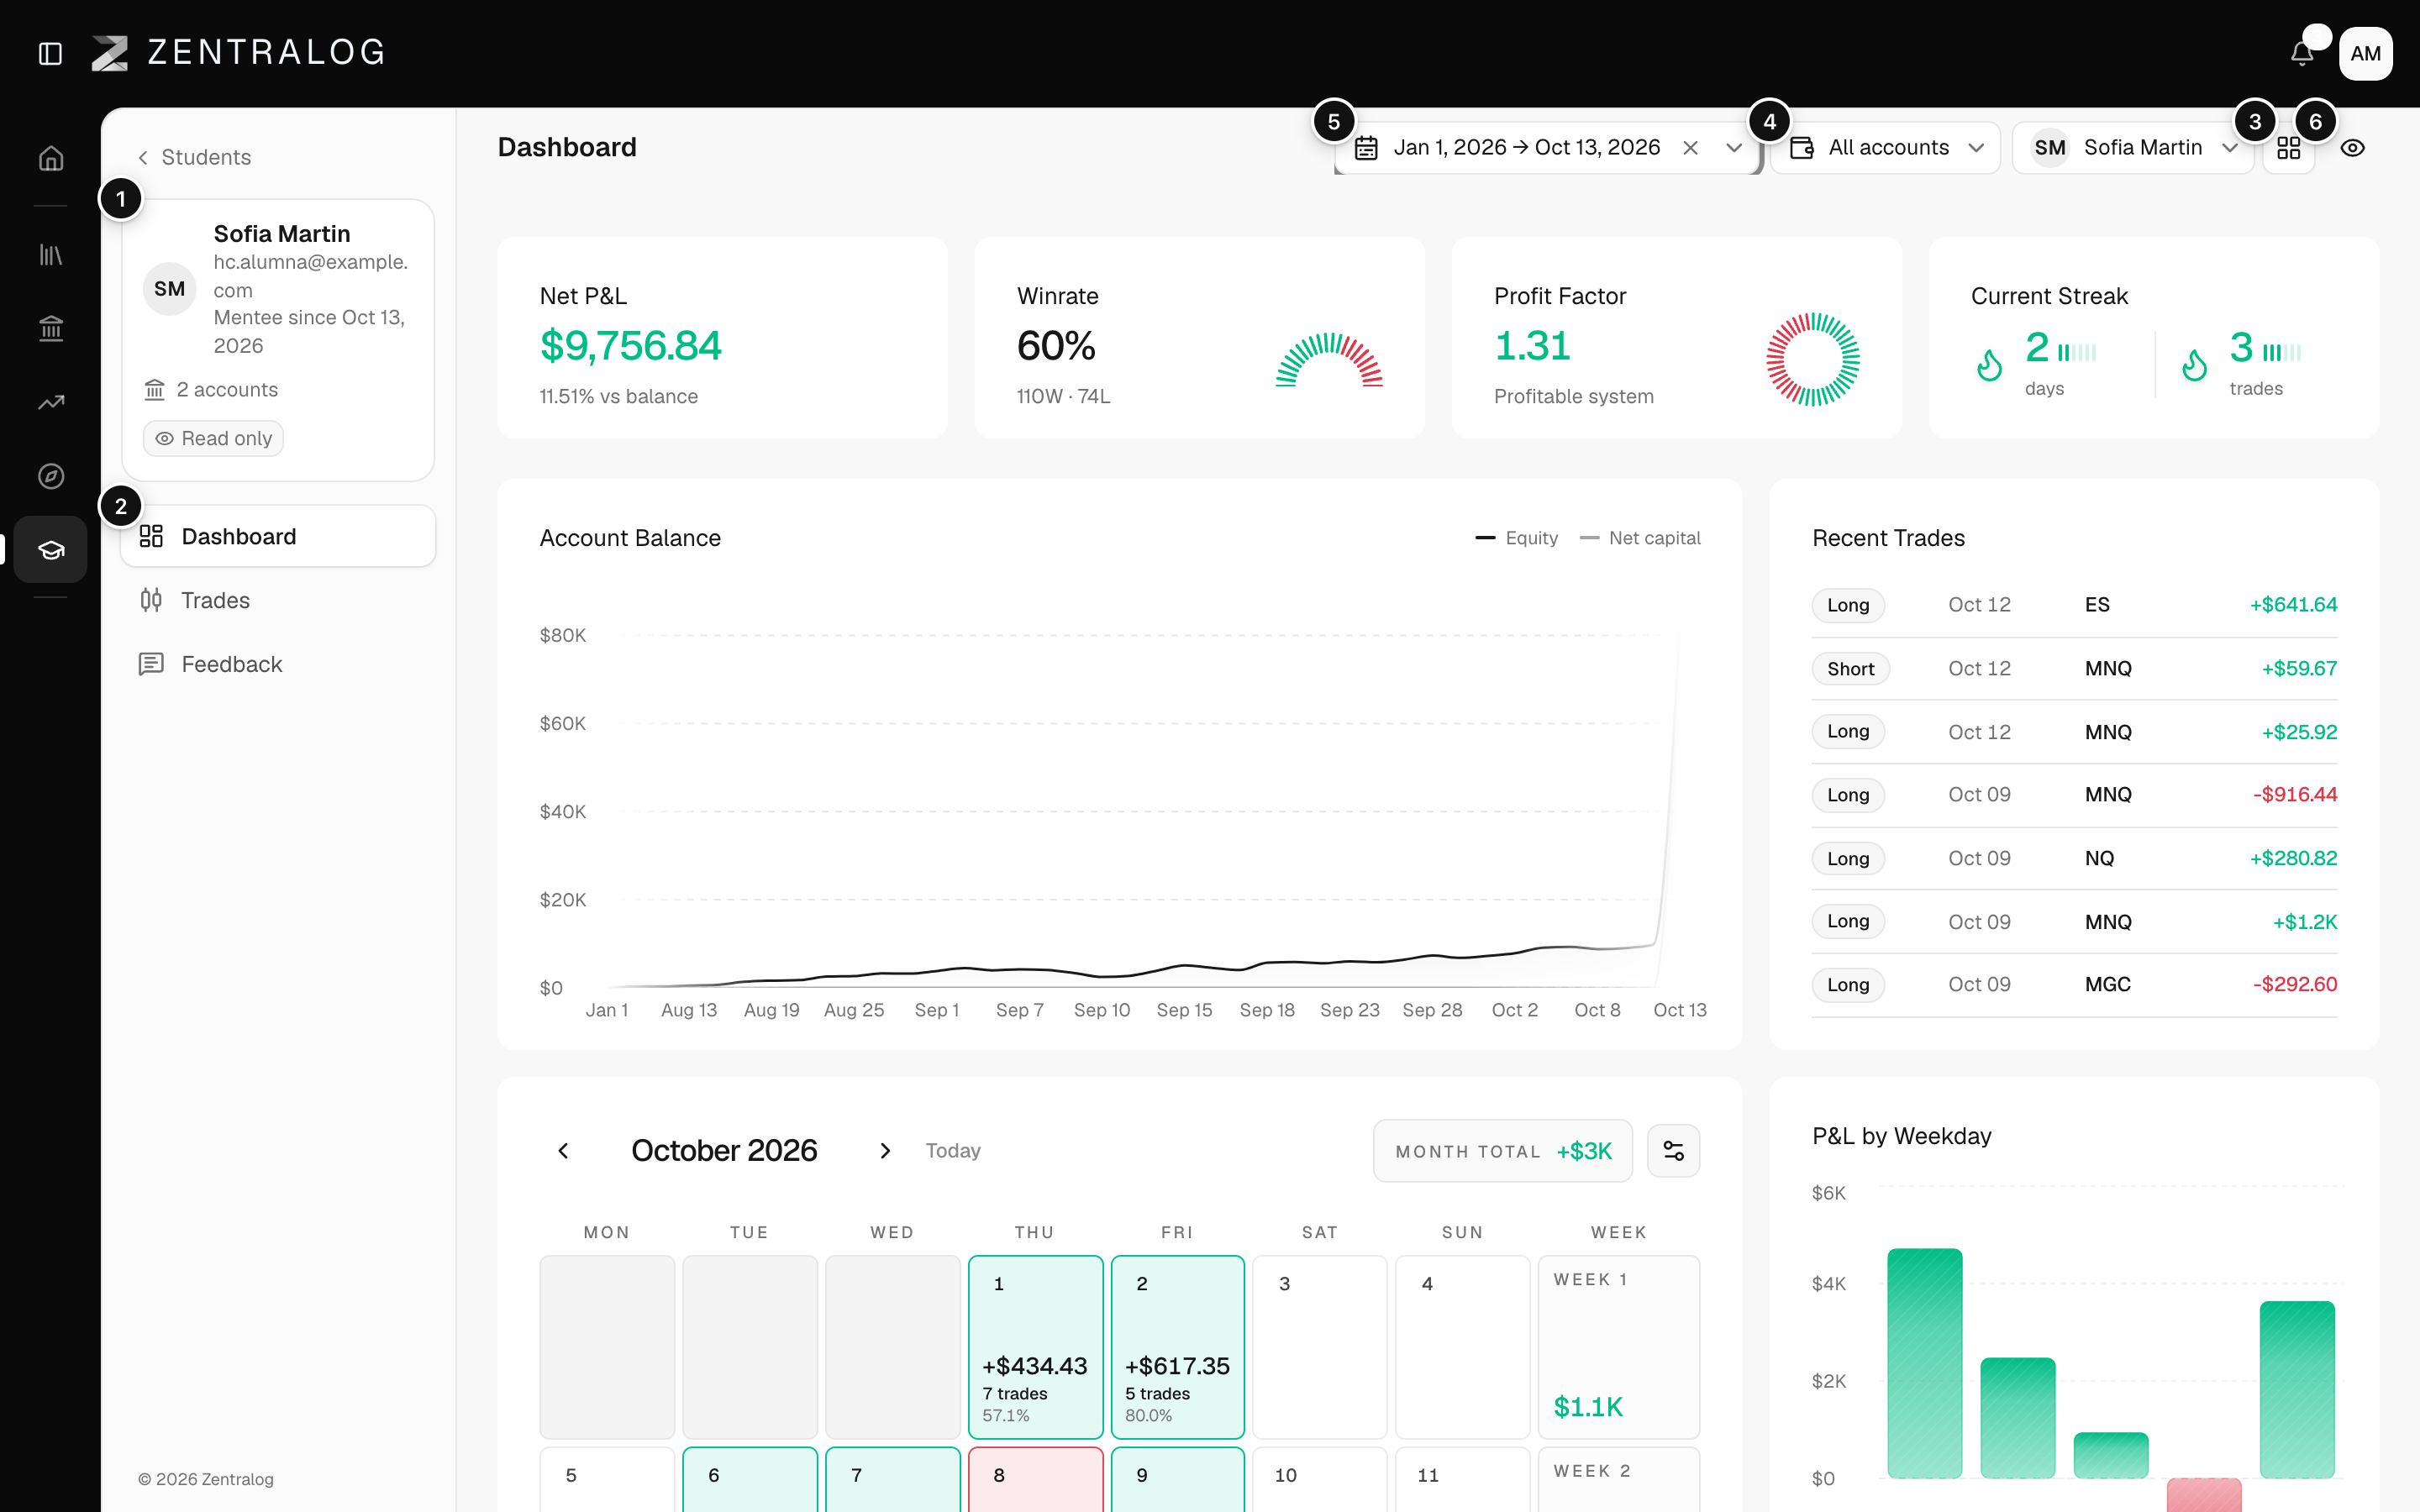Image resolution: width=2420 pixels, height=1512 pixels.
Task: Open the Feedback menu item
Action: [278, 664]
